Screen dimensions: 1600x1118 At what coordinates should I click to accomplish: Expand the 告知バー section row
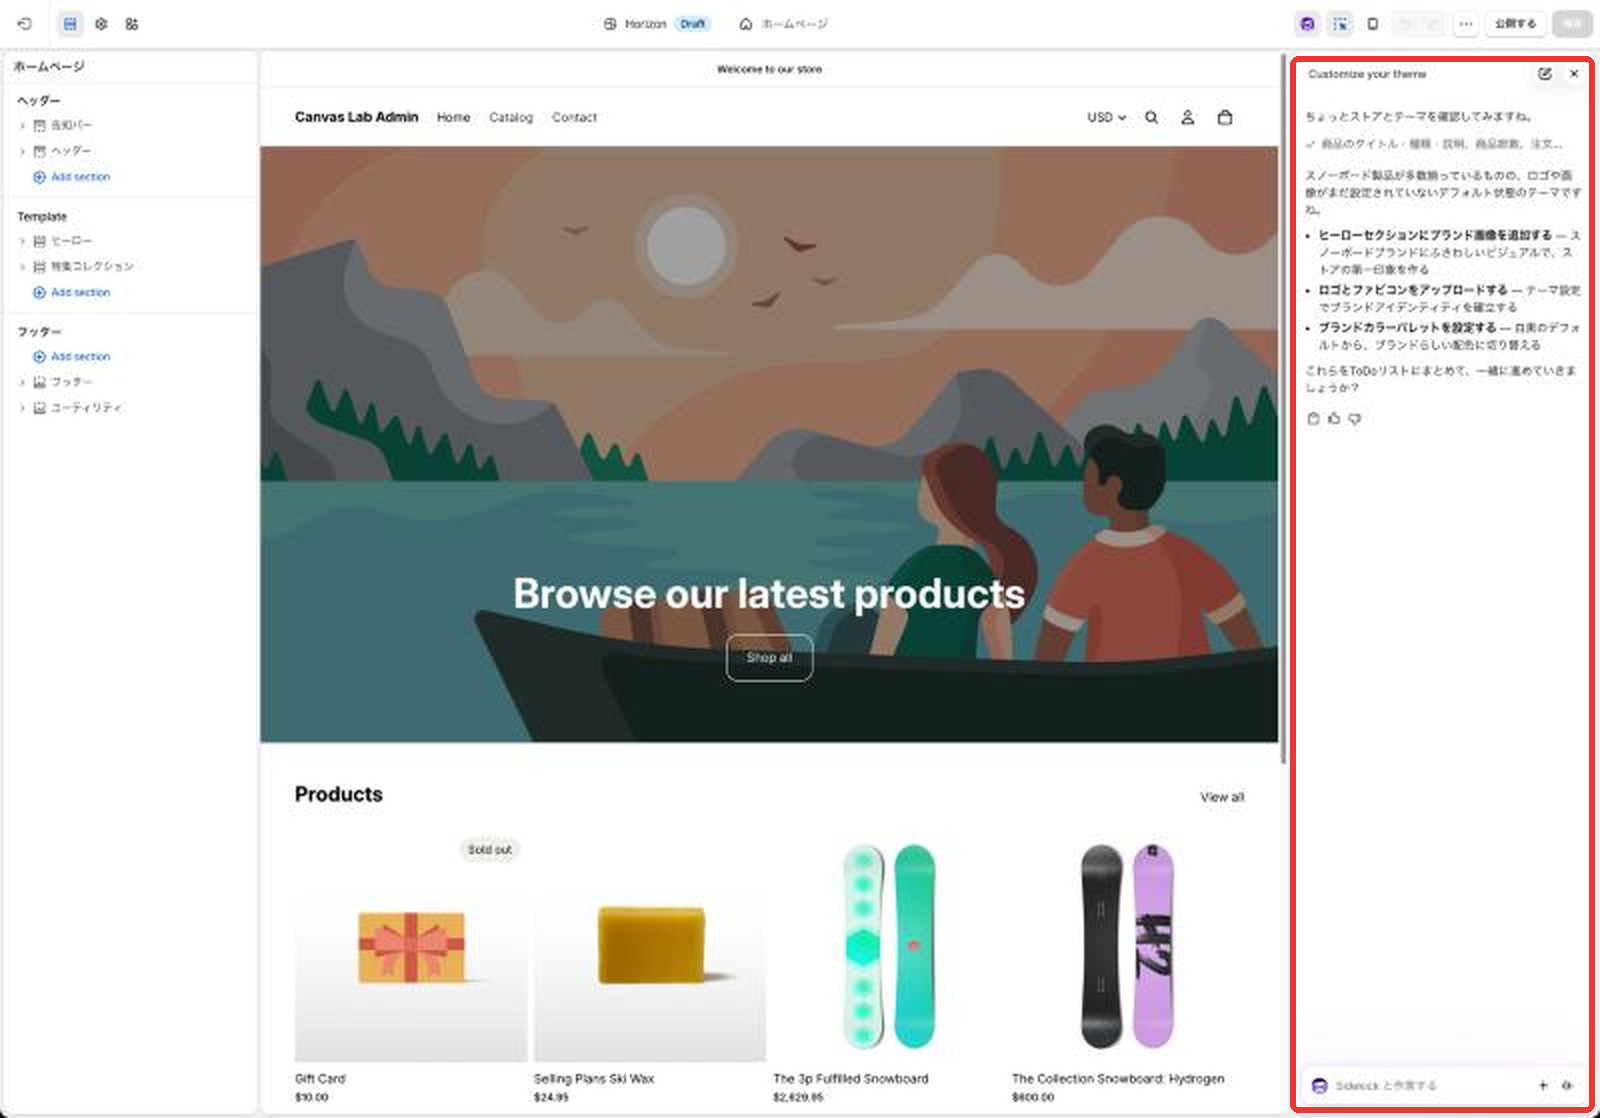(x=22, y=125)
